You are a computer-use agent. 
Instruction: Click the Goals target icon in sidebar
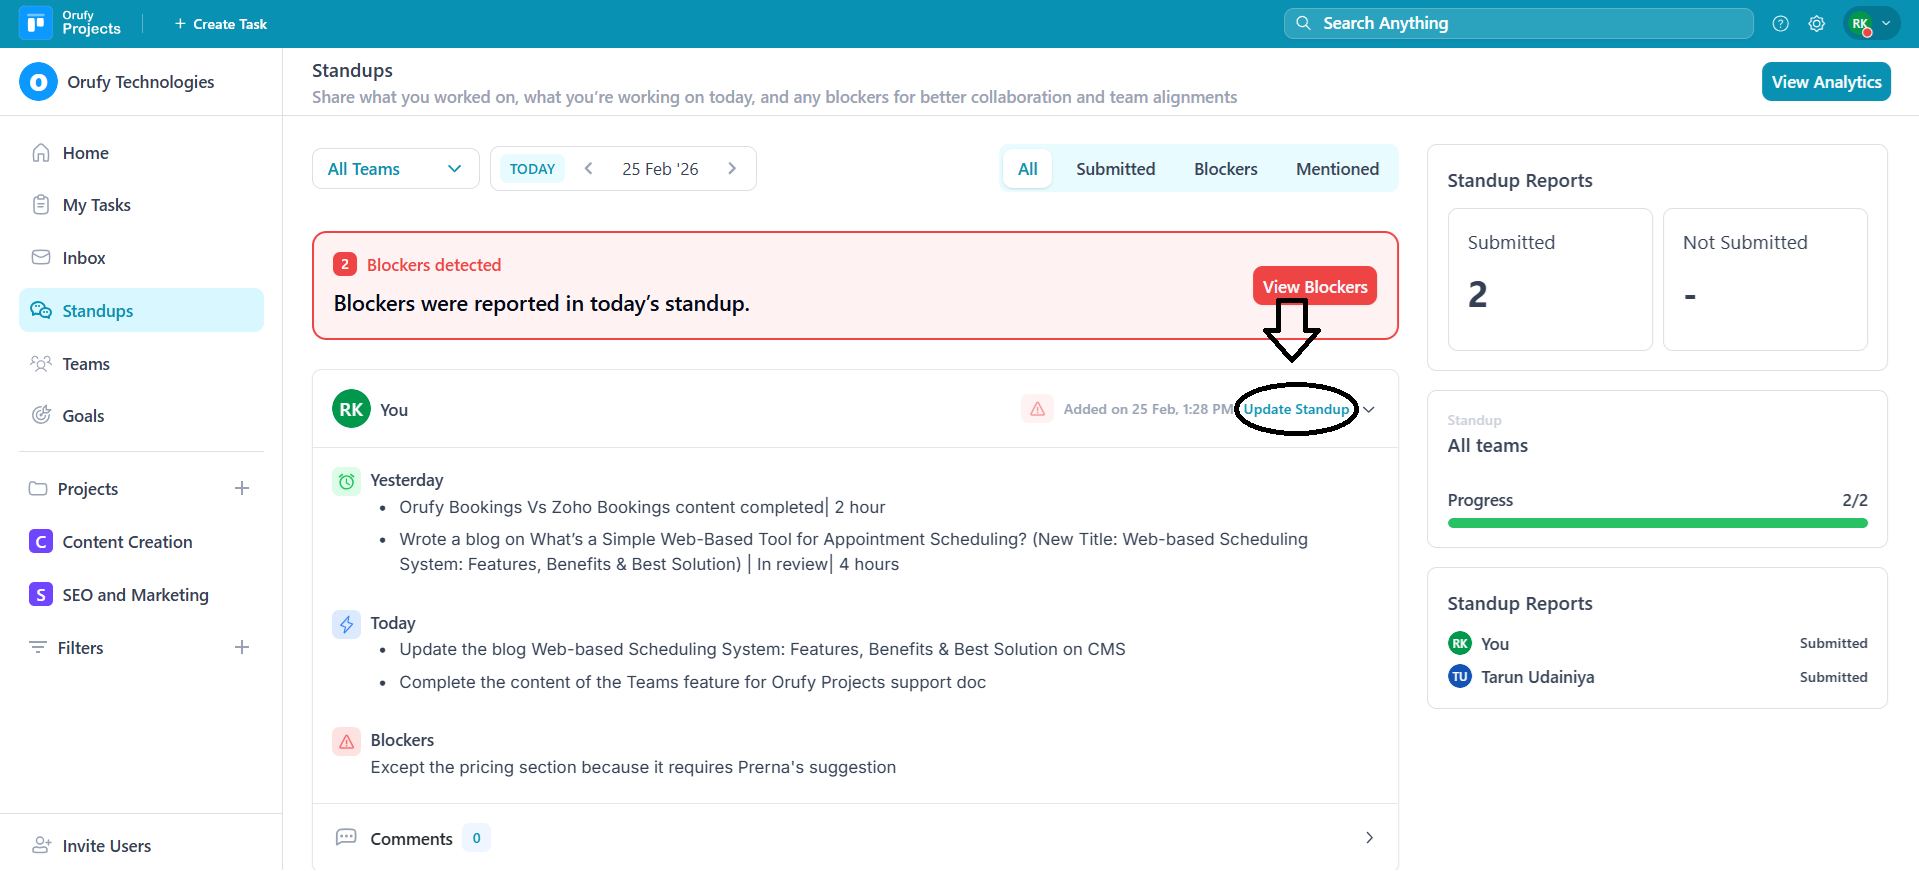tap(41, 415)
